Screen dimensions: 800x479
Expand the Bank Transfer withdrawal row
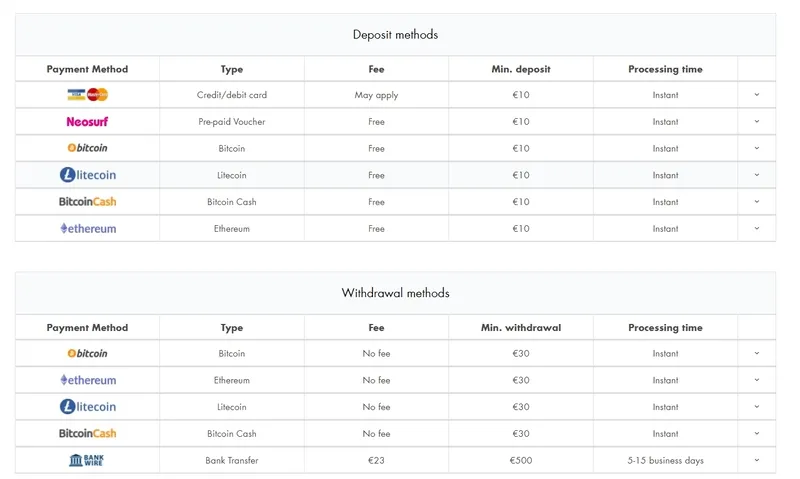point(756,460)
